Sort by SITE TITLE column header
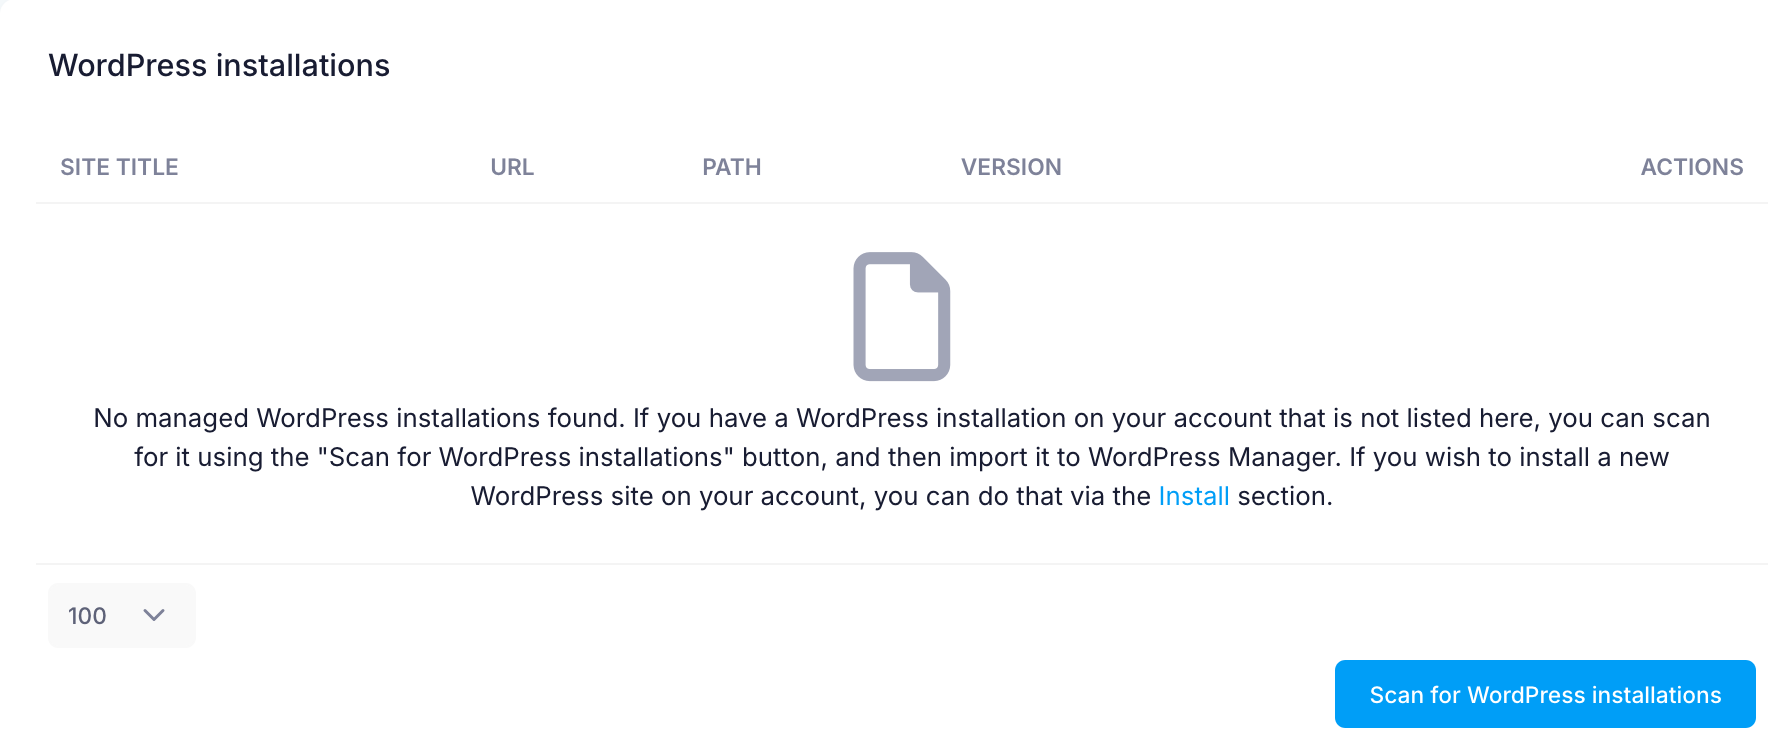 pos(119,167)
